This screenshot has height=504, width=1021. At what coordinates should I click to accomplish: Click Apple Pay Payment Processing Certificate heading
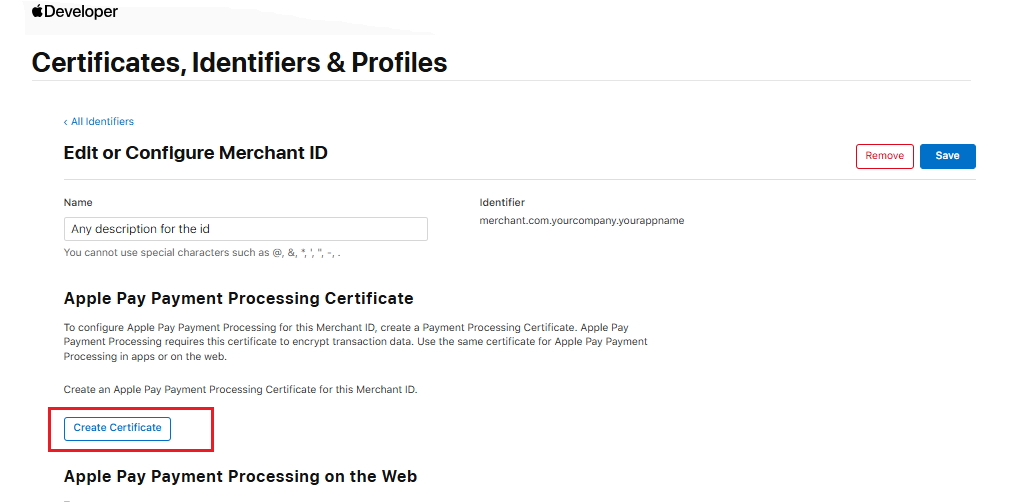[238, 298]
